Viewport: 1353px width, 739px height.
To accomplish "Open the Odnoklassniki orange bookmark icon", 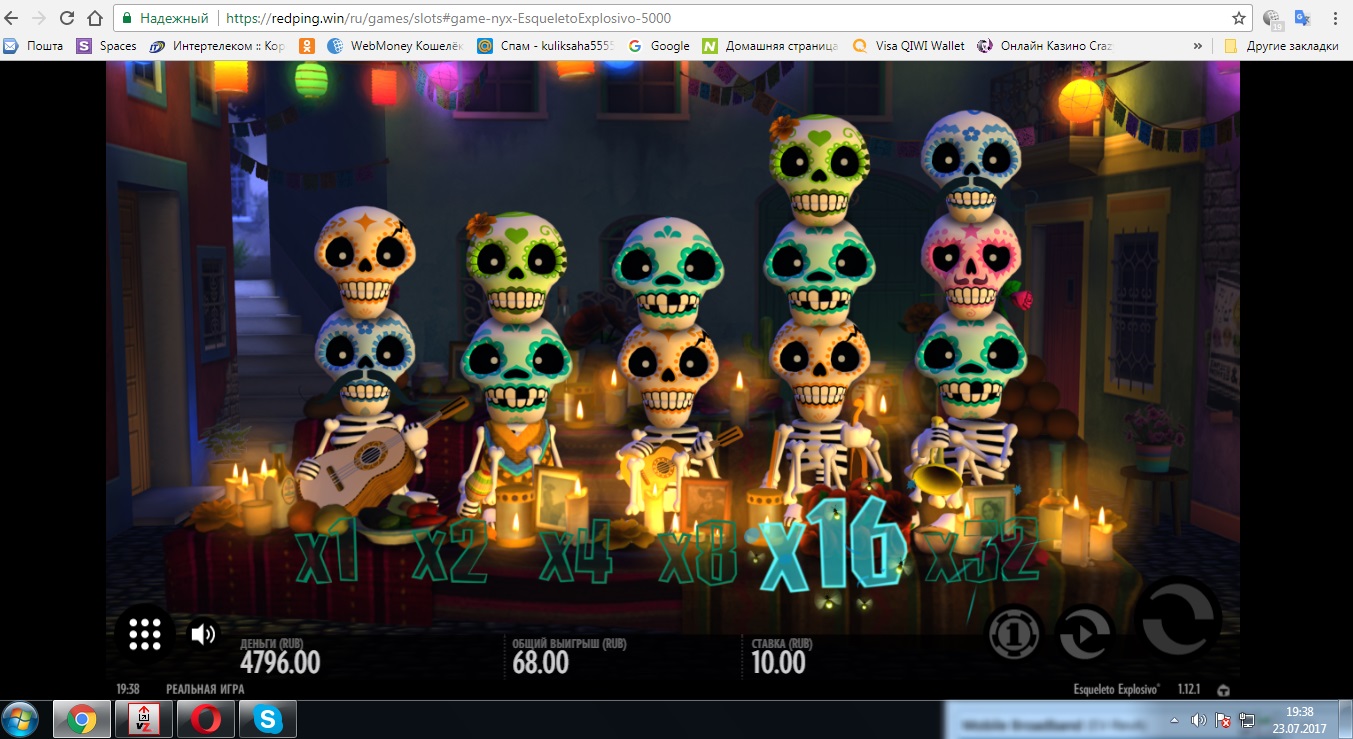I will (x=308, y=46).
